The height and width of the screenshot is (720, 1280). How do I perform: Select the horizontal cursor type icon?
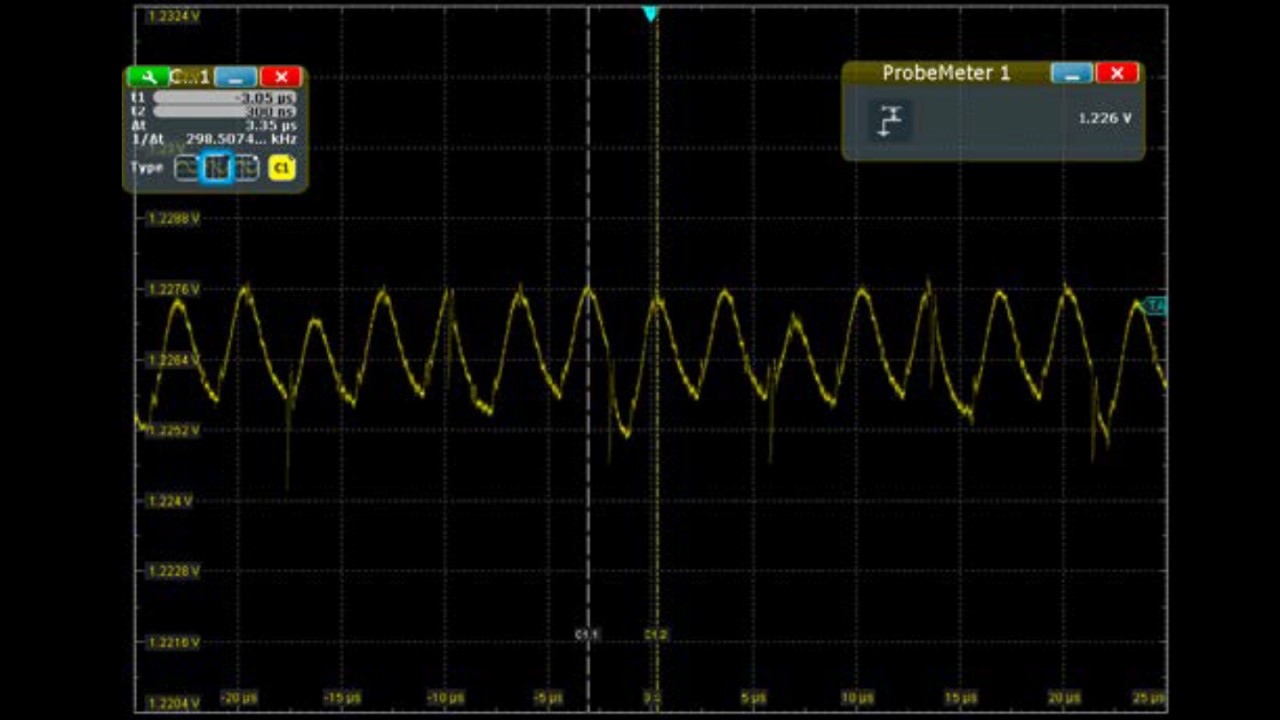tap(187, 168)
